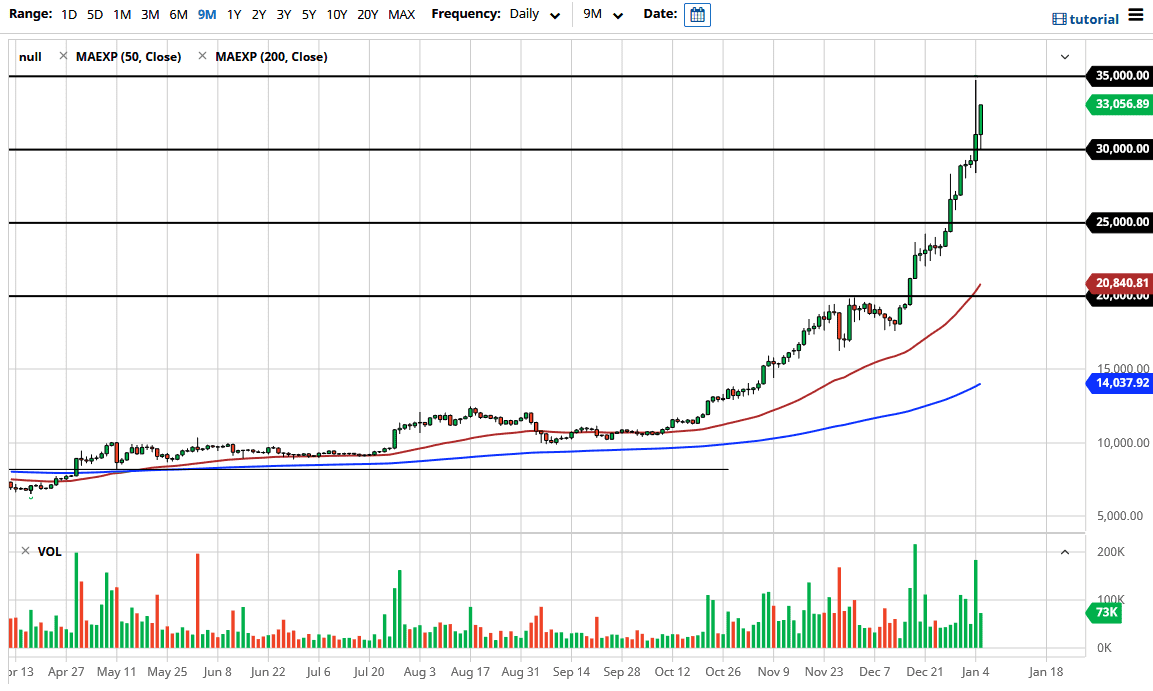Open the chart options chevron above price scale
Viewport: 1153px width, 691px height.
[x=1065, y=57]
